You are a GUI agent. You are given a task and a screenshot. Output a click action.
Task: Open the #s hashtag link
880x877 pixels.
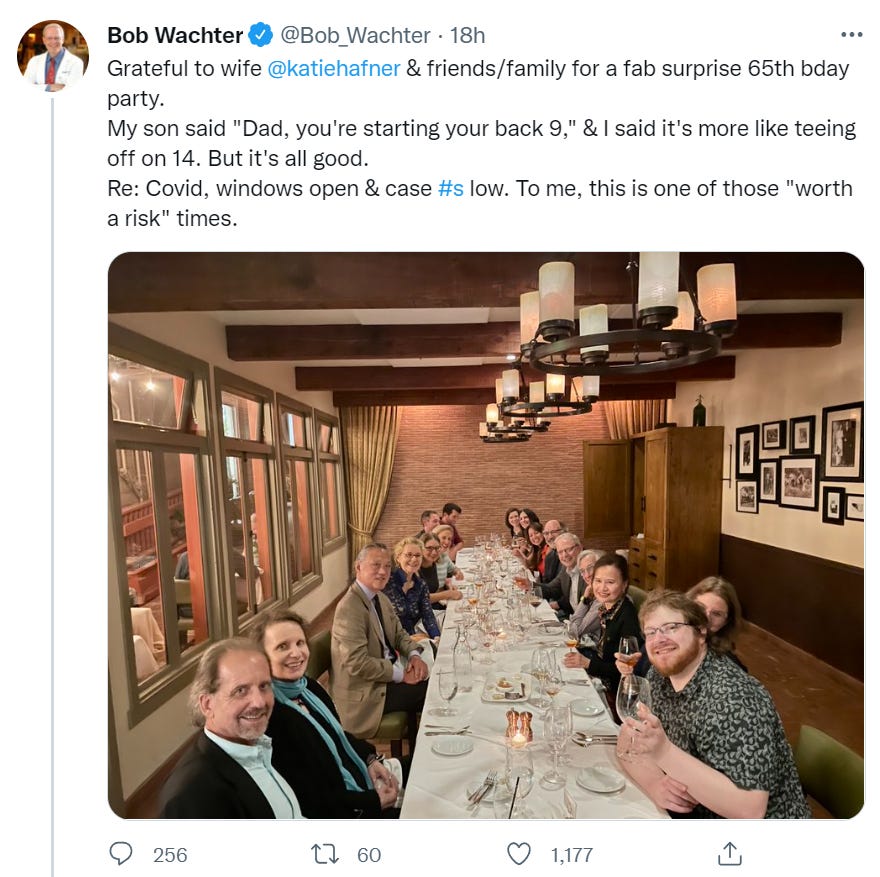click(x=451, y=188)
